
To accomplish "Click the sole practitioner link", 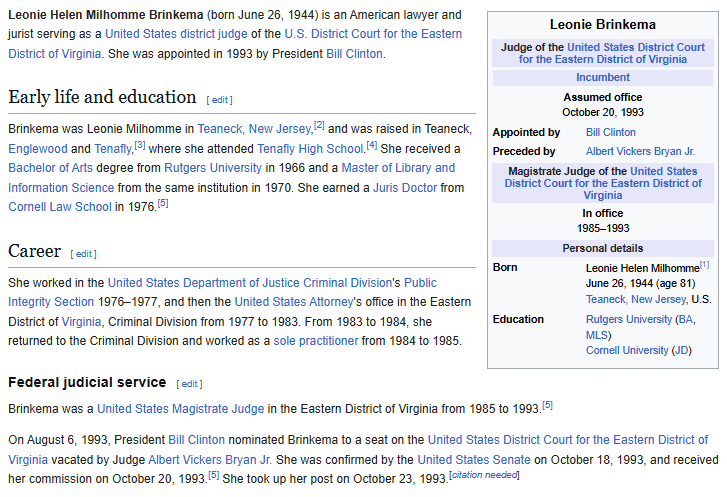I will coord(315,341).
